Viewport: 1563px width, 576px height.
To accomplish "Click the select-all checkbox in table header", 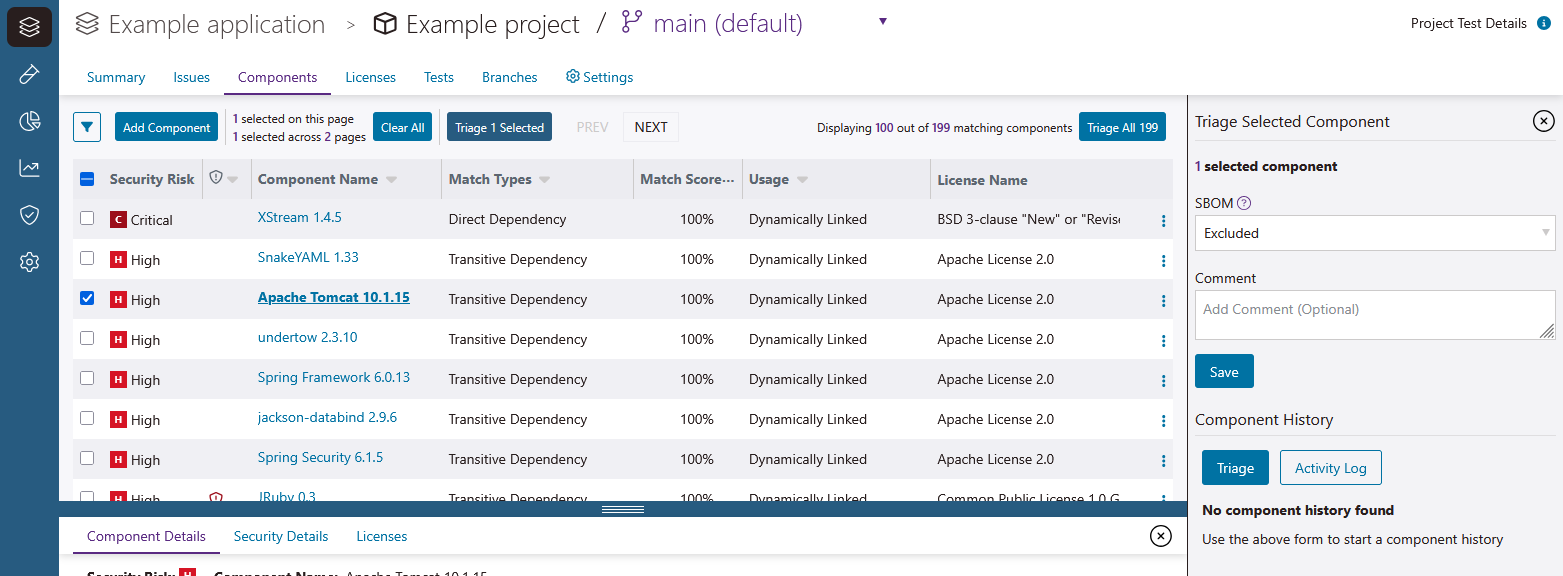I will 86,178.
